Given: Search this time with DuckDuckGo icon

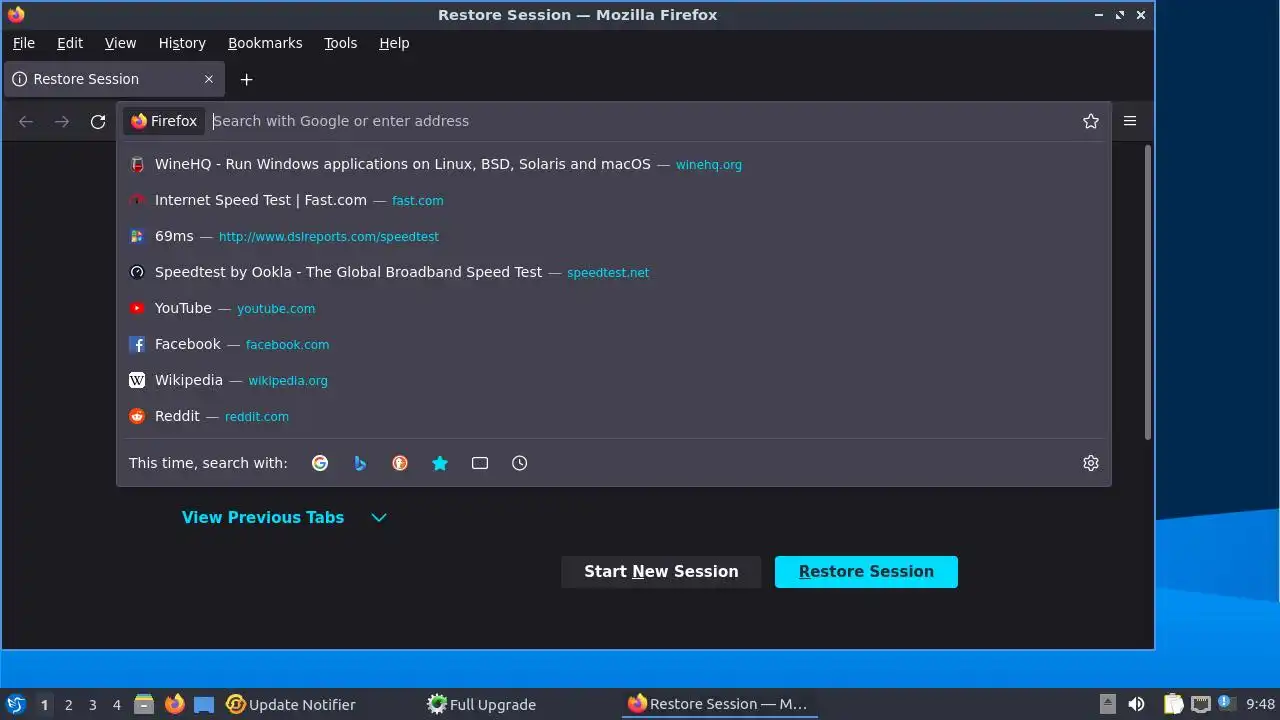Looking at the screenshot, I should [x=400, y=463].
